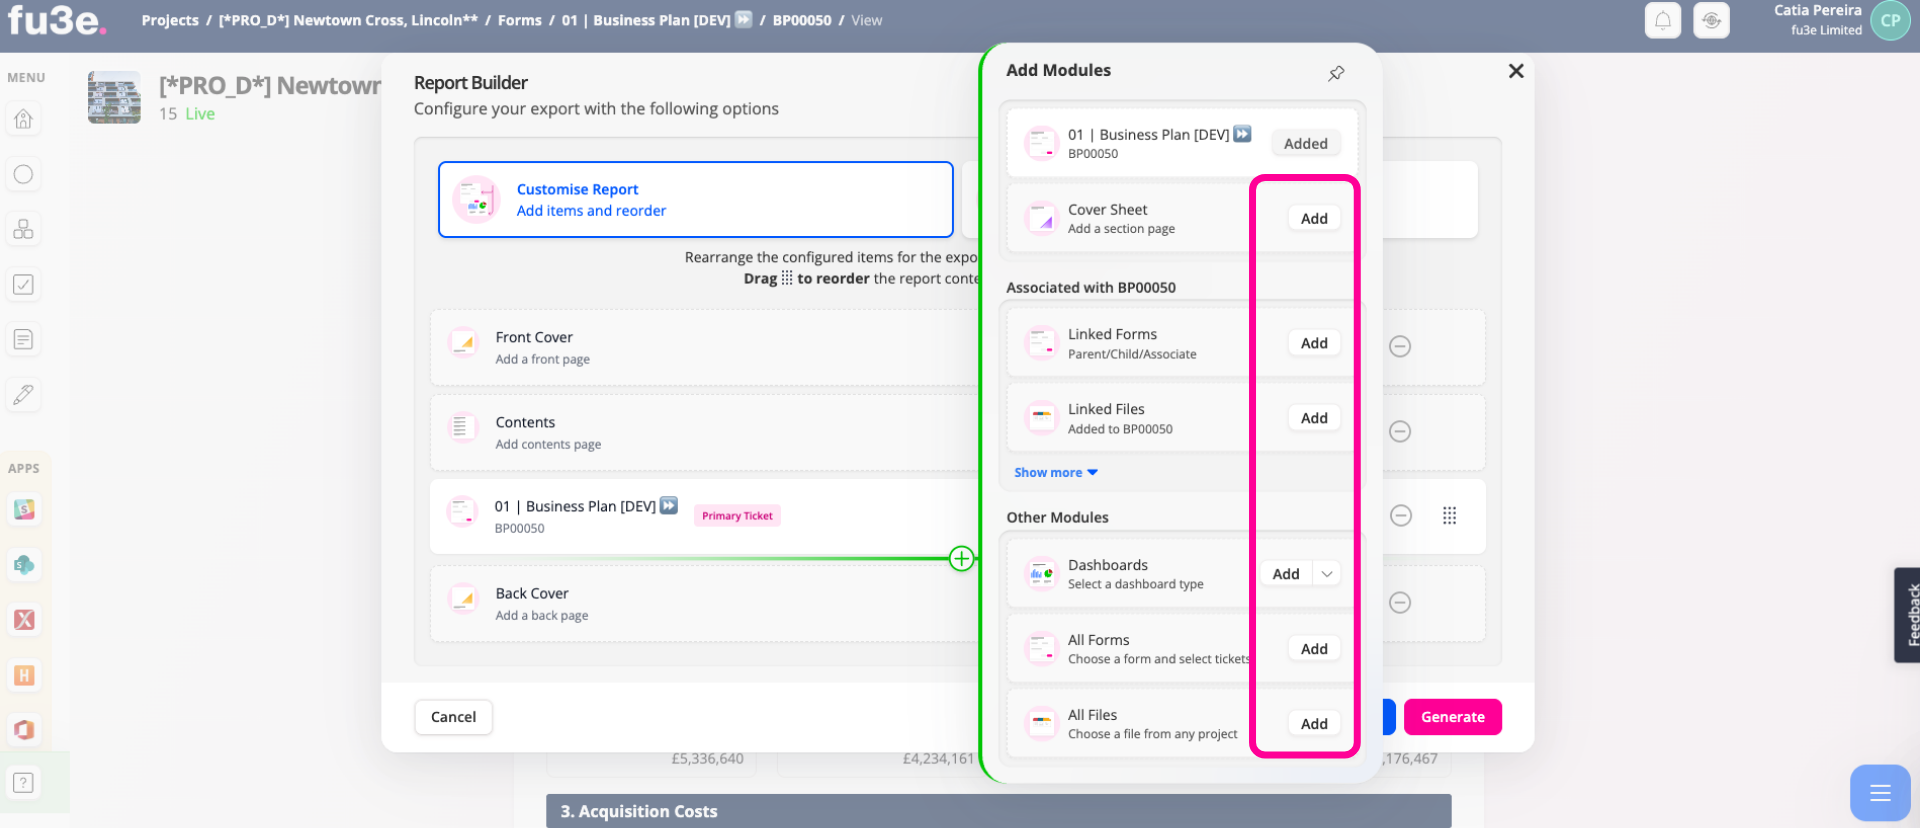Remove the Back Cover item
The height and width of the screenshot is (828, 1920).
point(1400,602)
